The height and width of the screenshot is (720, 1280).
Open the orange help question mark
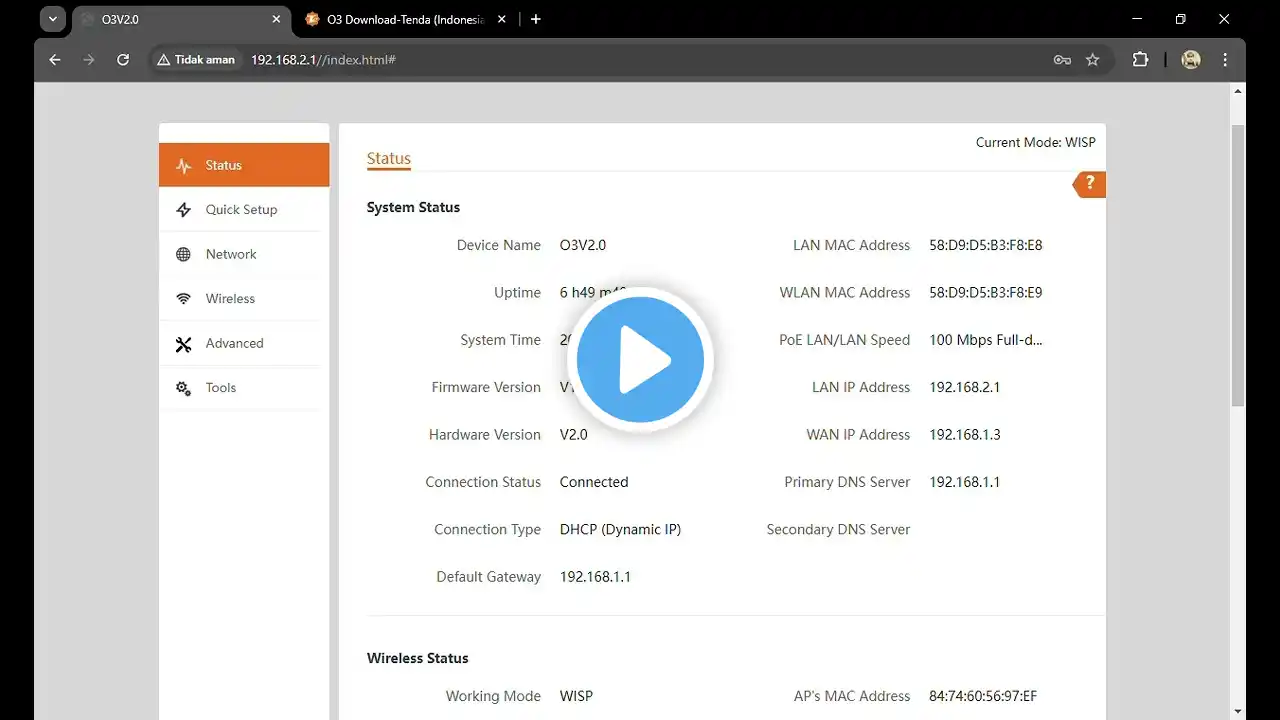(1090, 184)
